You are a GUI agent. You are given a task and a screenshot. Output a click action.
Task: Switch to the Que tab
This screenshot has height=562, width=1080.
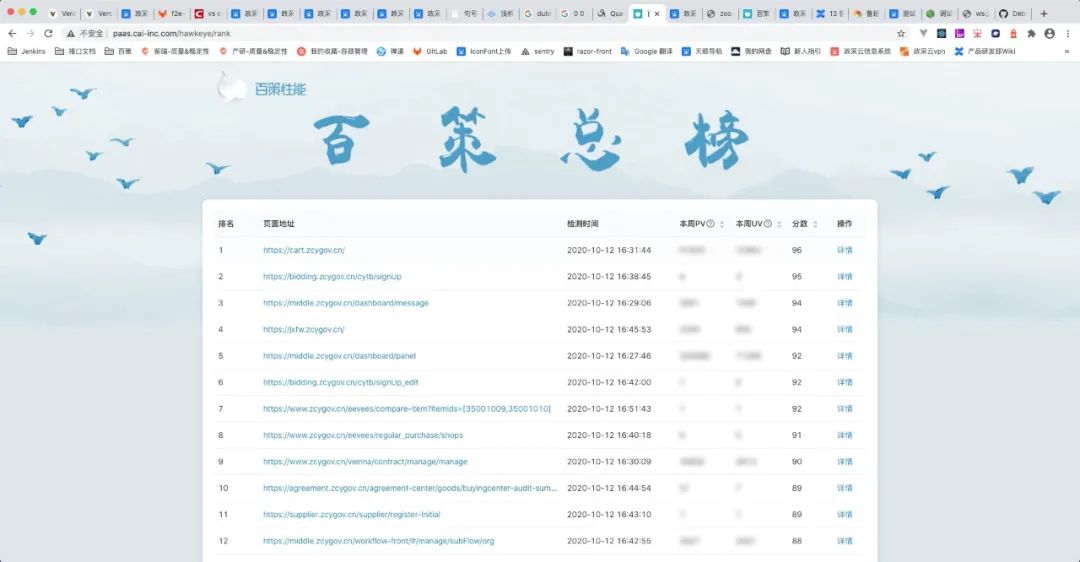coord(610,13)
